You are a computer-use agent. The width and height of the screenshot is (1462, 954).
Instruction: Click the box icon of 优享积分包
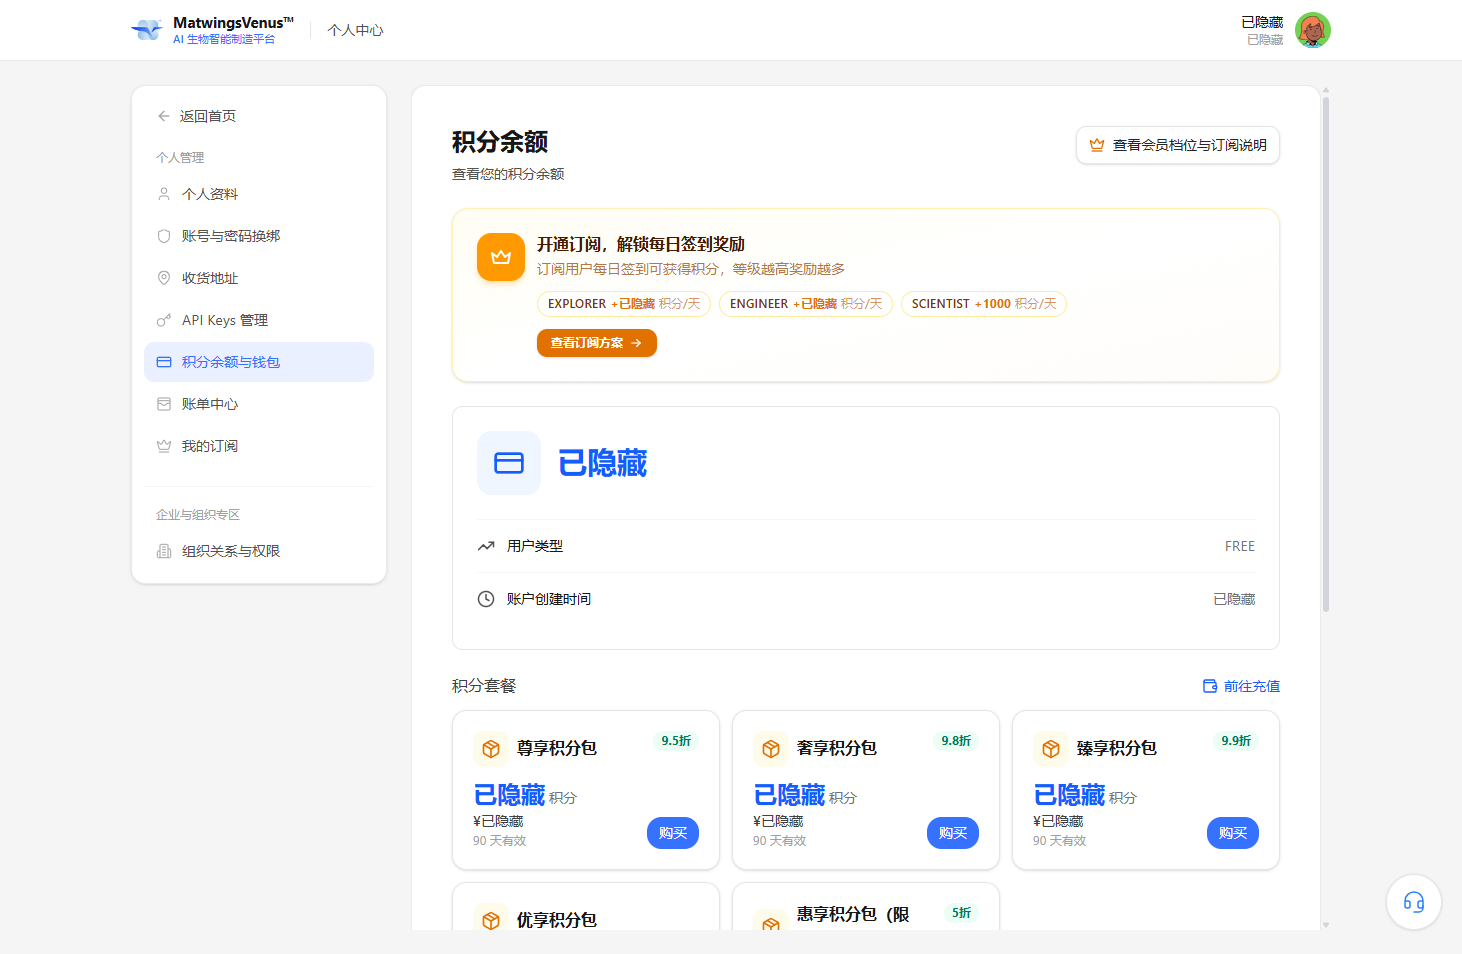pyautogui.click(x=491, y=920)
